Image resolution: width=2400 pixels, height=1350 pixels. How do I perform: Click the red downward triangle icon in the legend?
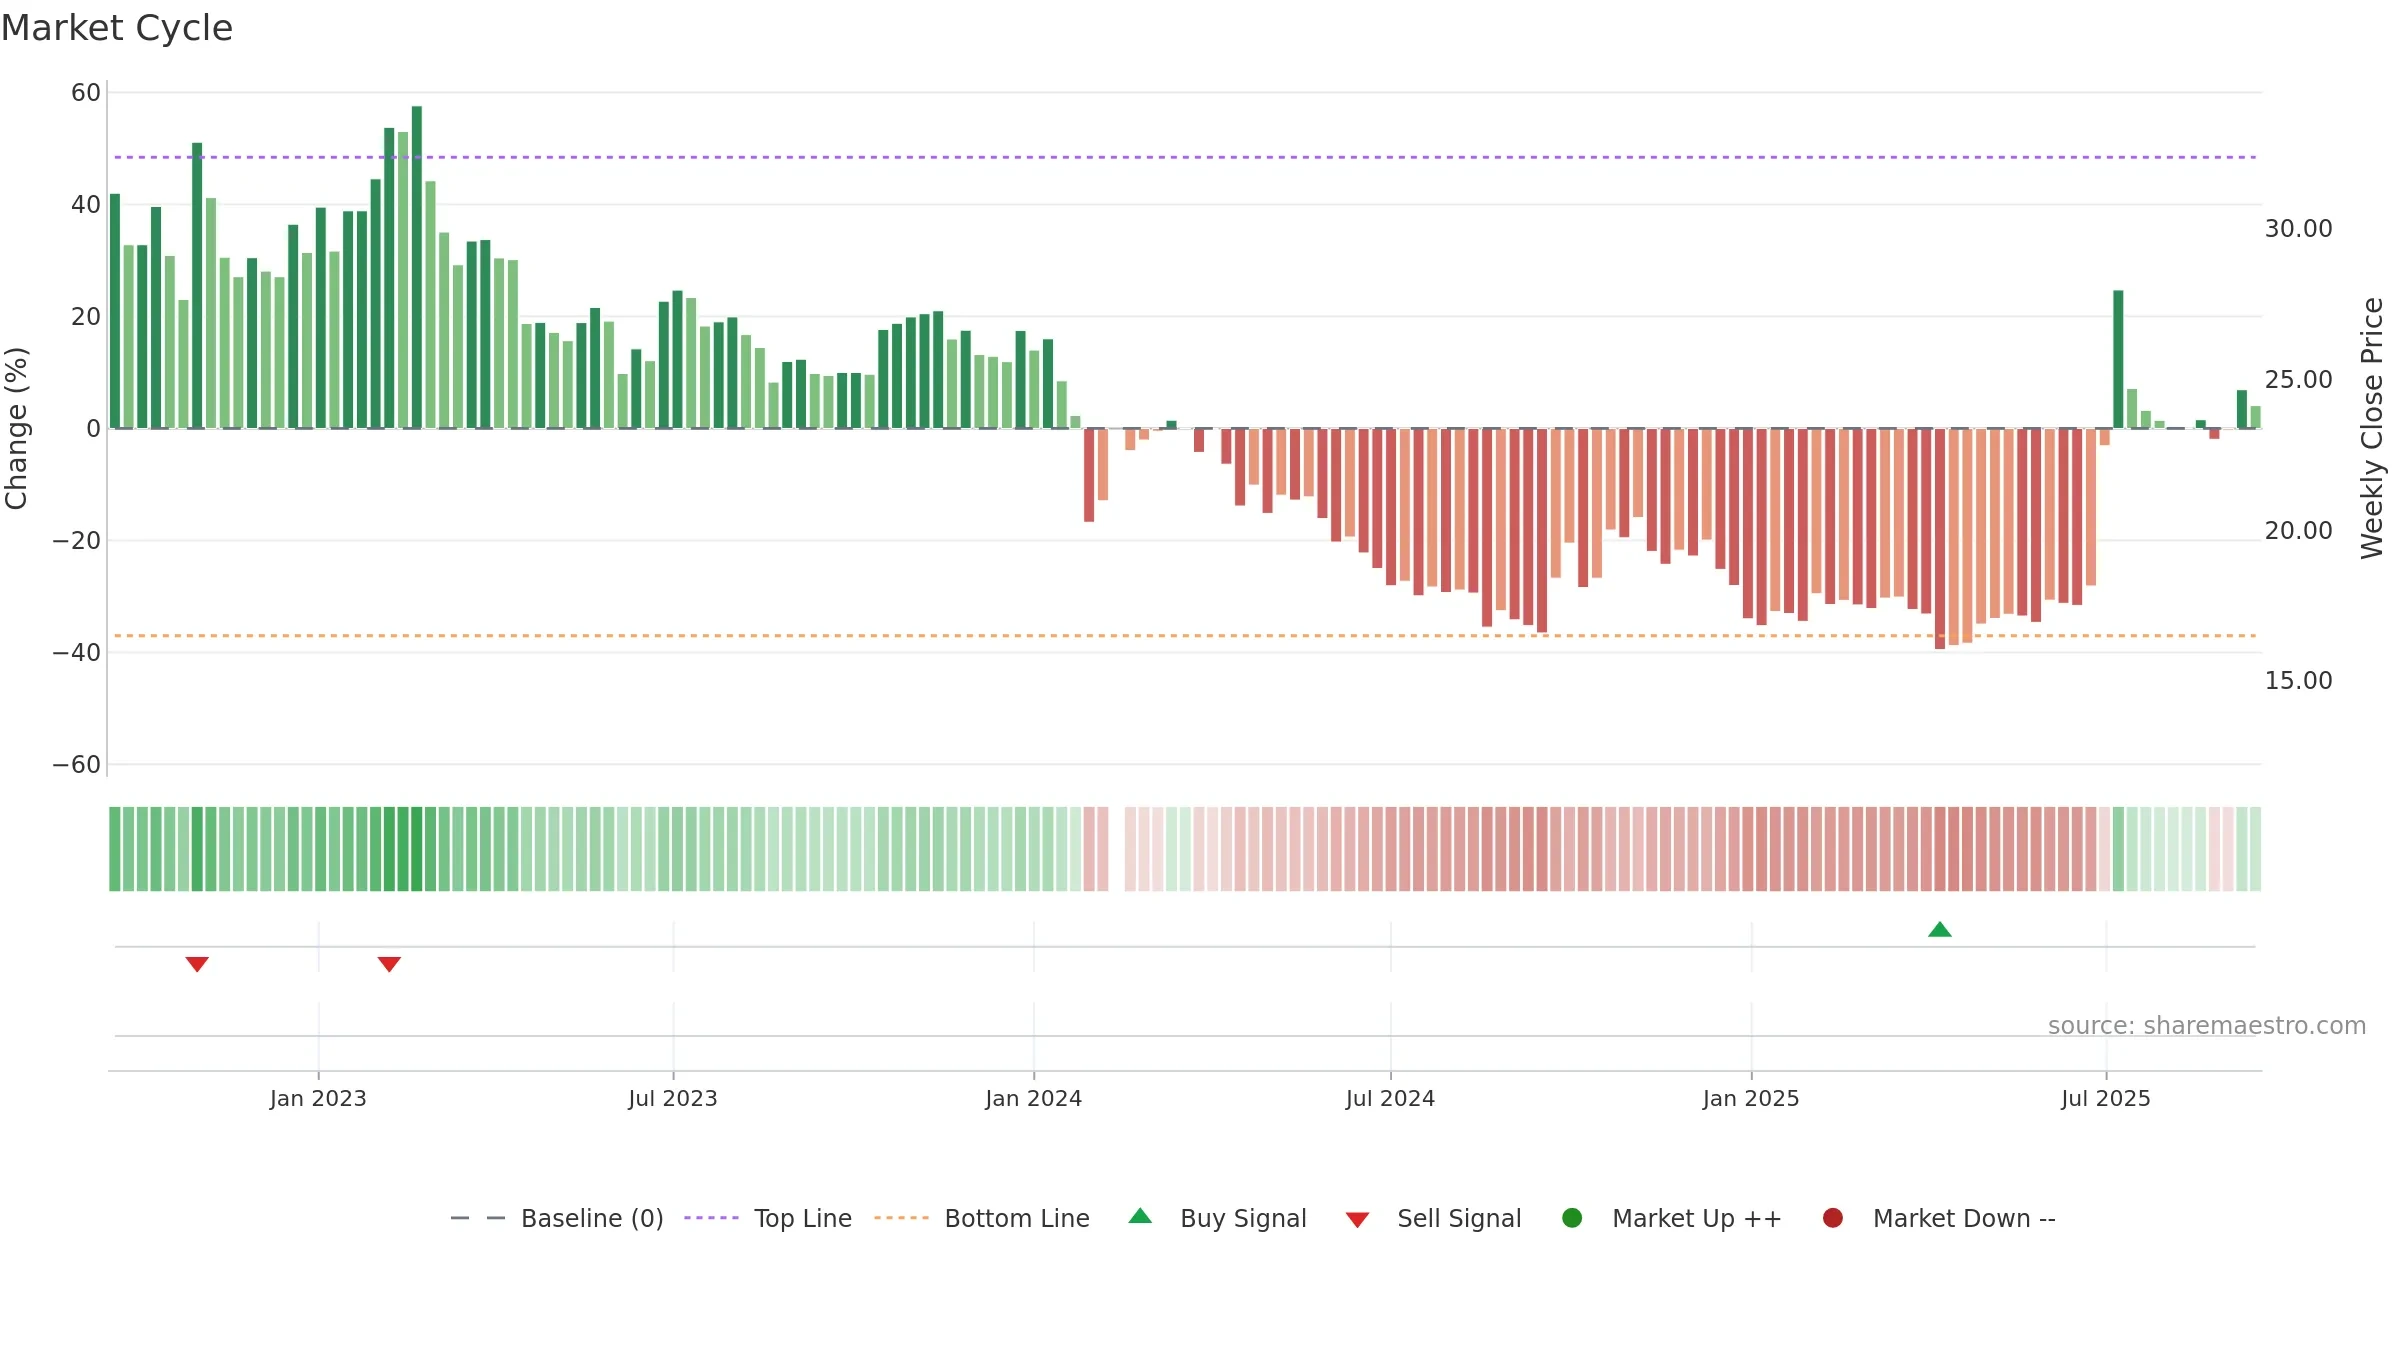tap(1357, 1220)
